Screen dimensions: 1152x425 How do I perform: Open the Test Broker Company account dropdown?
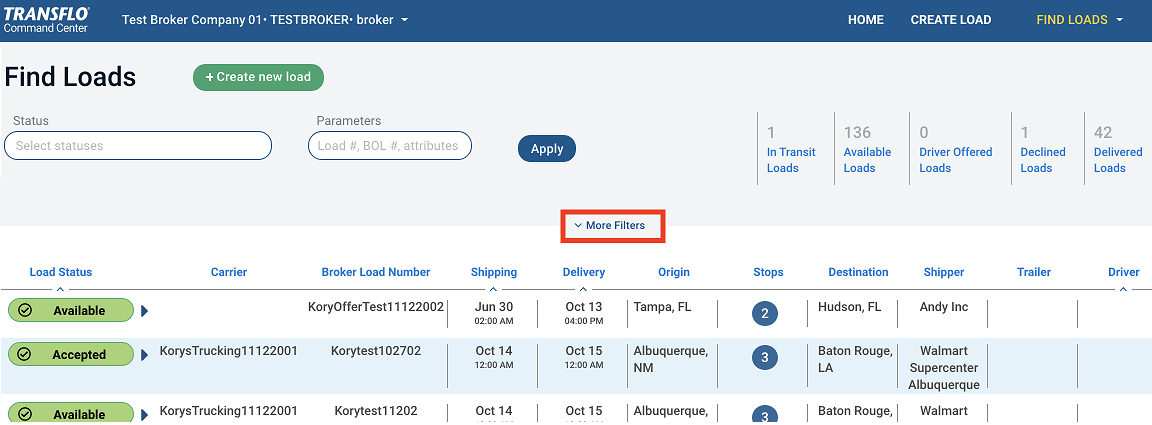click(265, 20)
